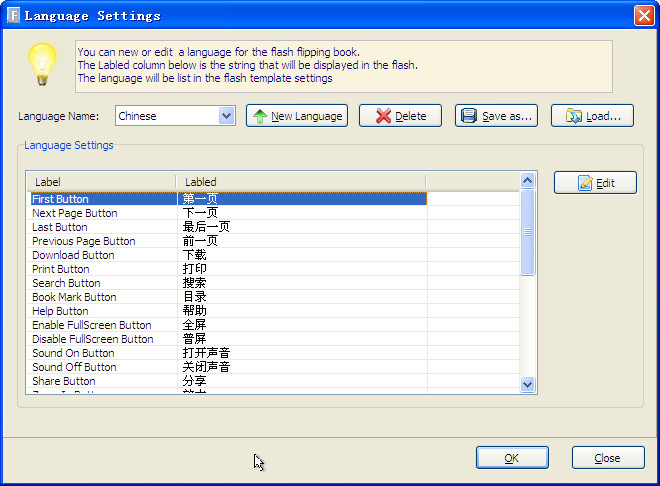
Task: Click the folder Load icon
Action: pyautogui.click(x=574, y=116)
